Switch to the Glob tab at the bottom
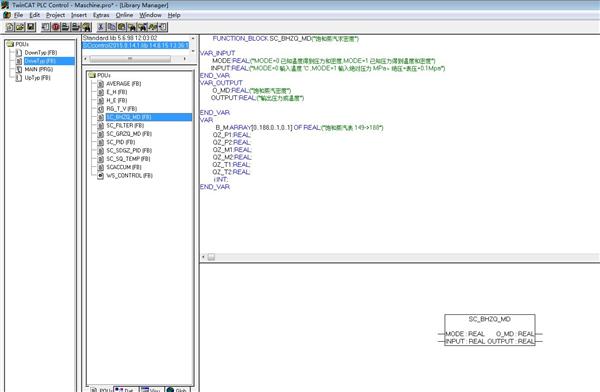 pyautogui.click(x=177, y=389)
